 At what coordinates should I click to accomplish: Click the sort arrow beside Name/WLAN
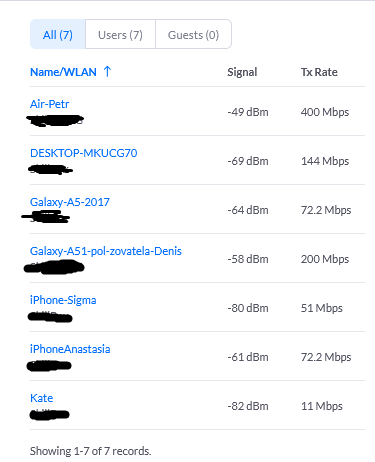(107, 71)
